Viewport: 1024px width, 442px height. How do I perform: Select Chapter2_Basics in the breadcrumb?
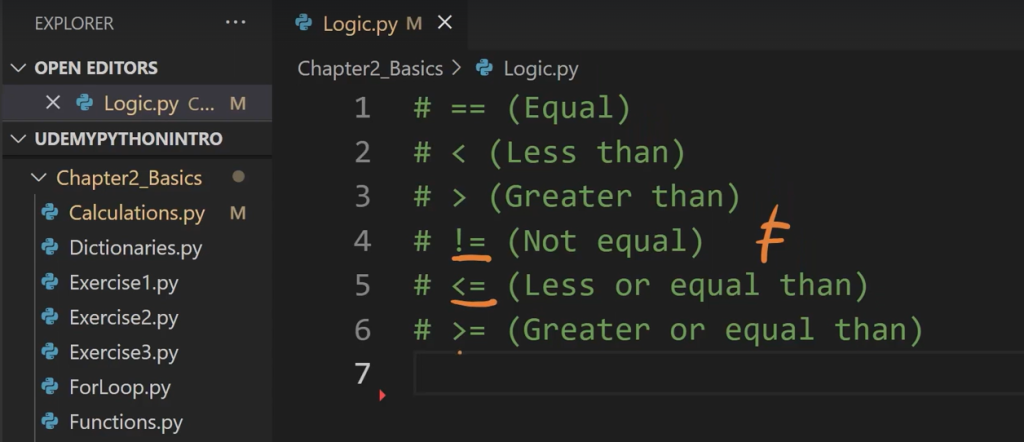pos(370,68)
